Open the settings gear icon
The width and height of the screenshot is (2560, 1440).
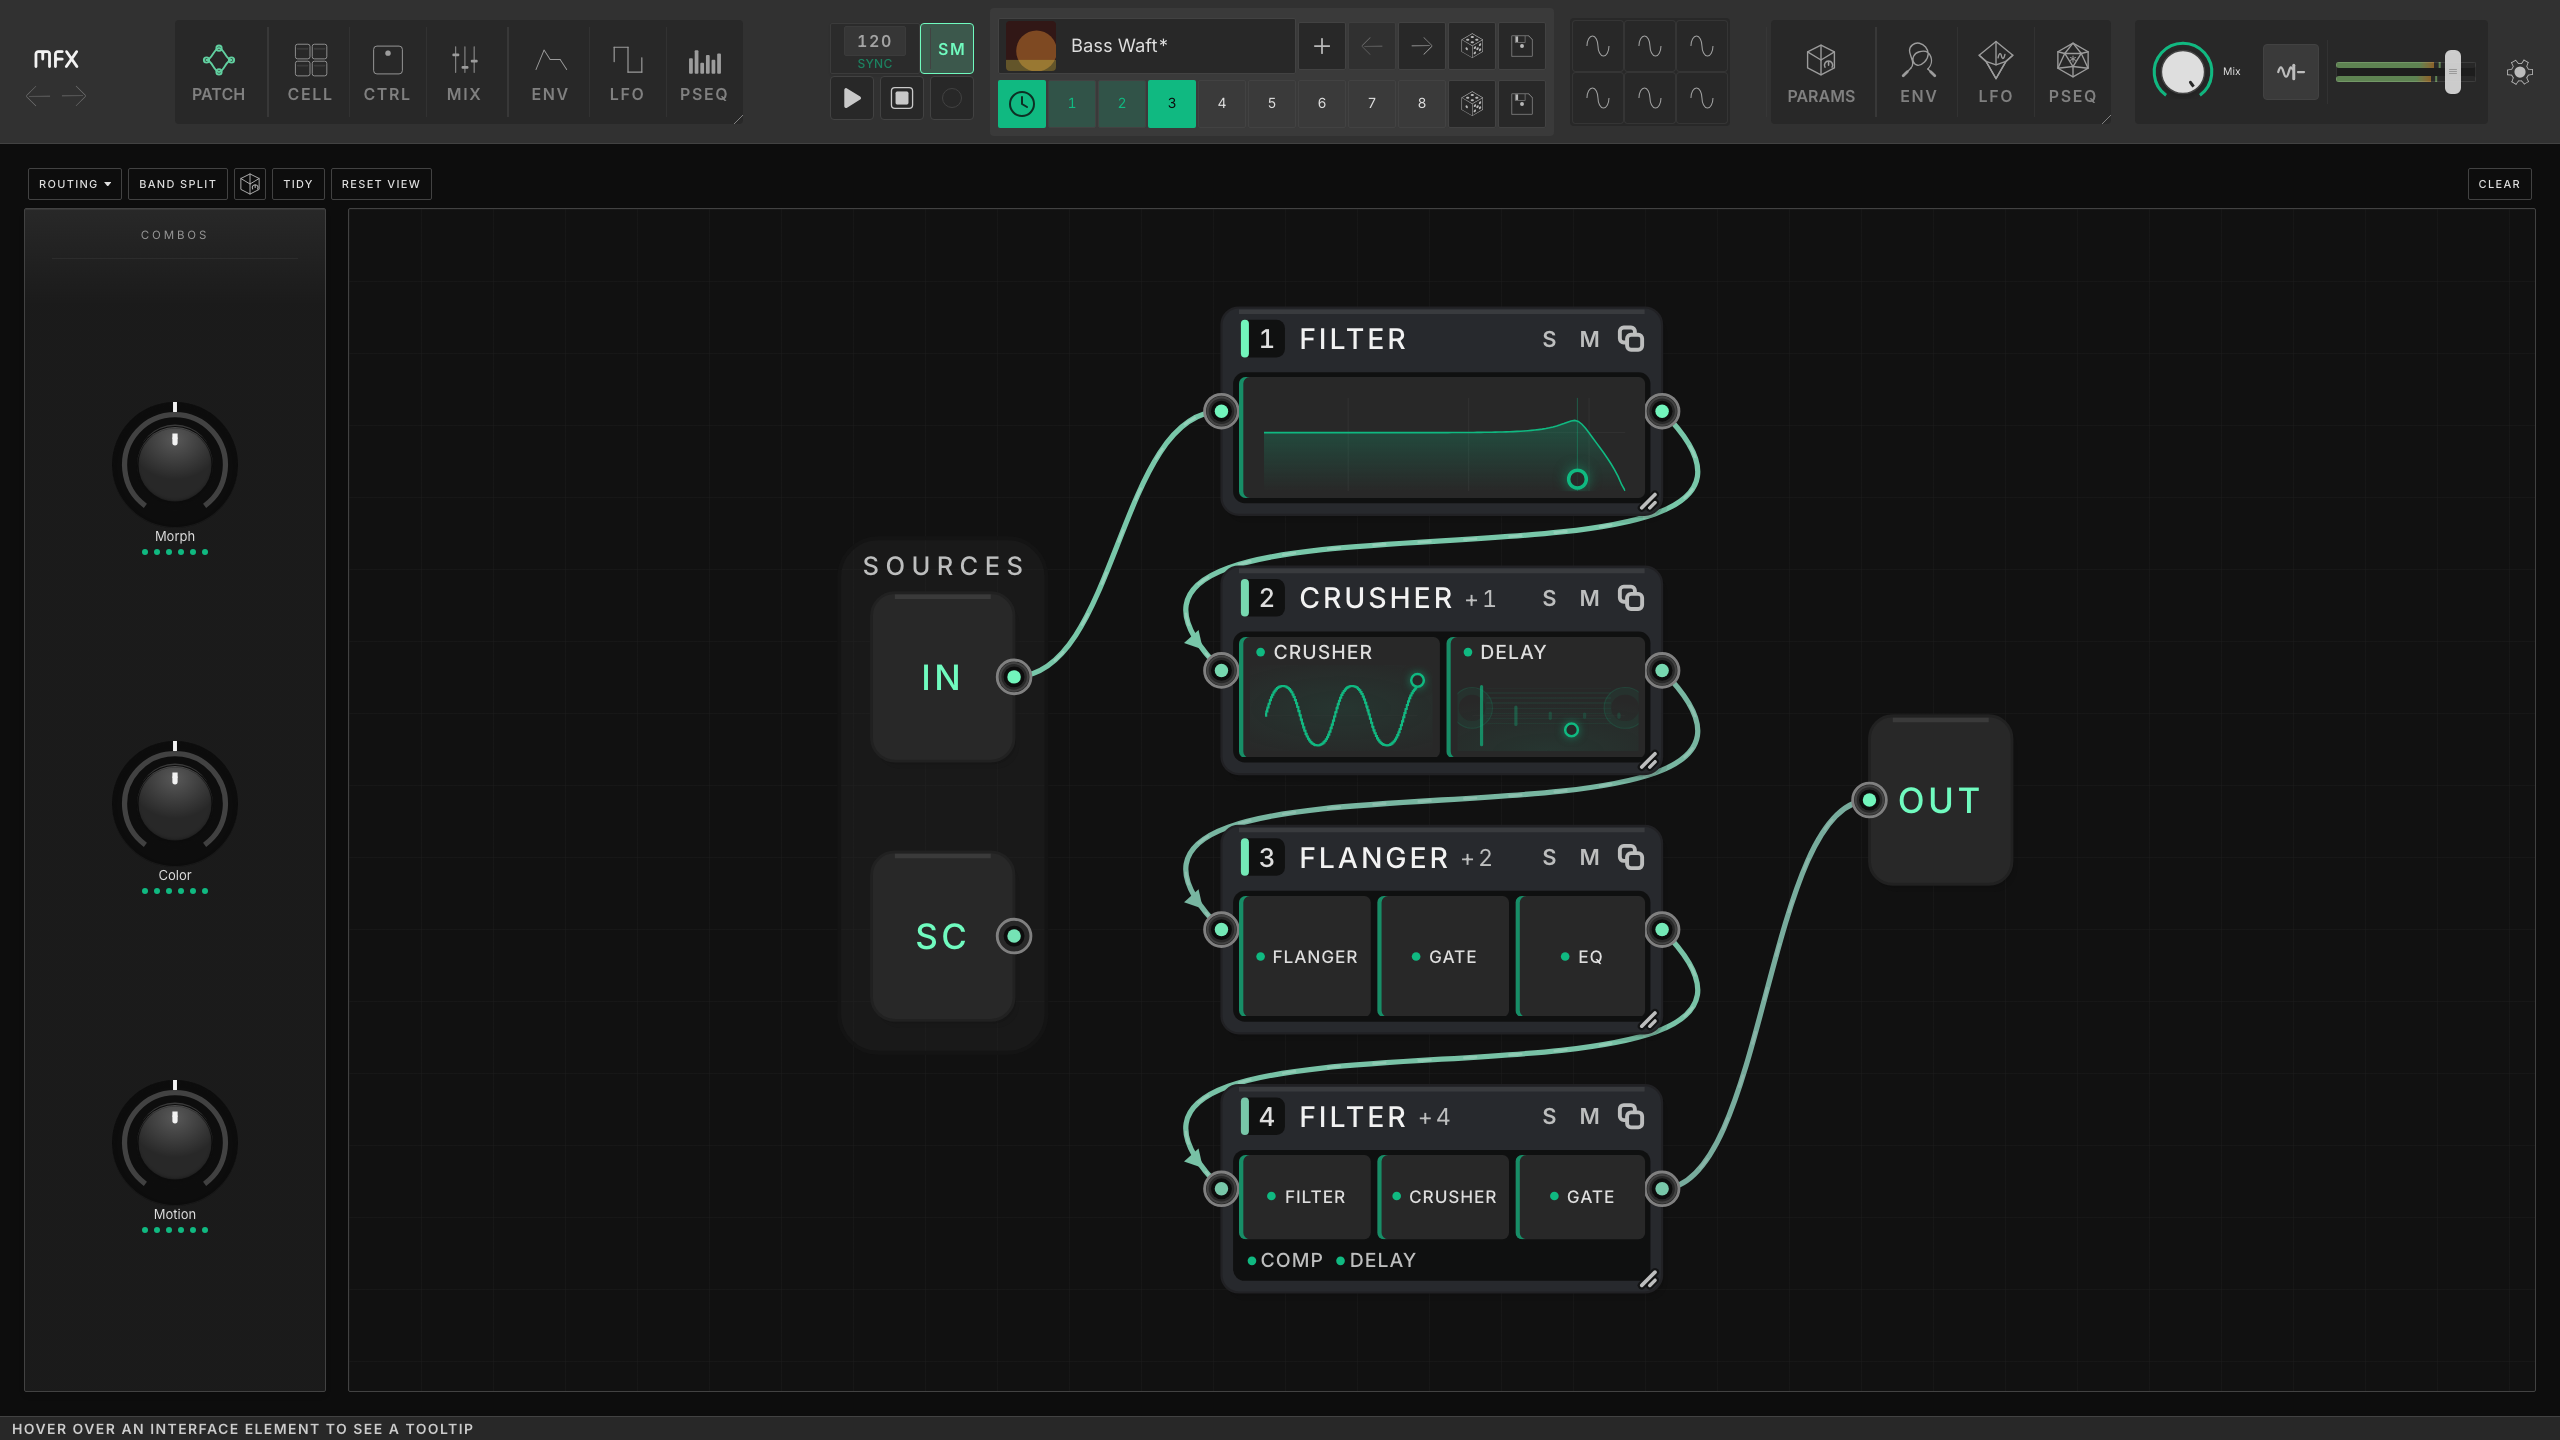(x=2520, y=72)
